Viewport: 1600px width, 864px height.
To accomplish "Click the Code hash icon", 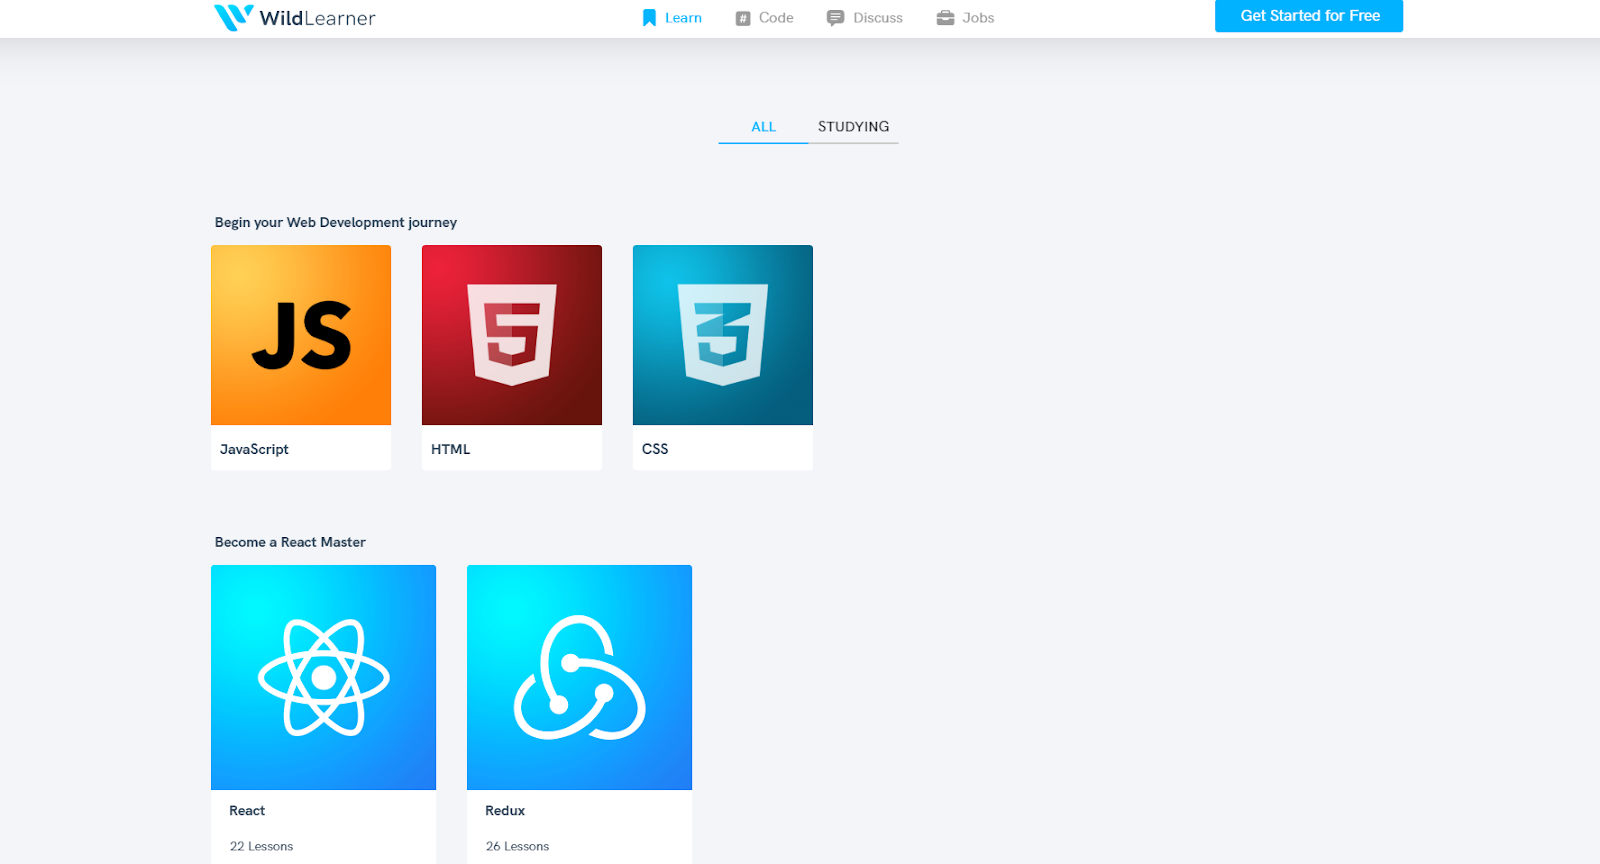I will [743, 18].
